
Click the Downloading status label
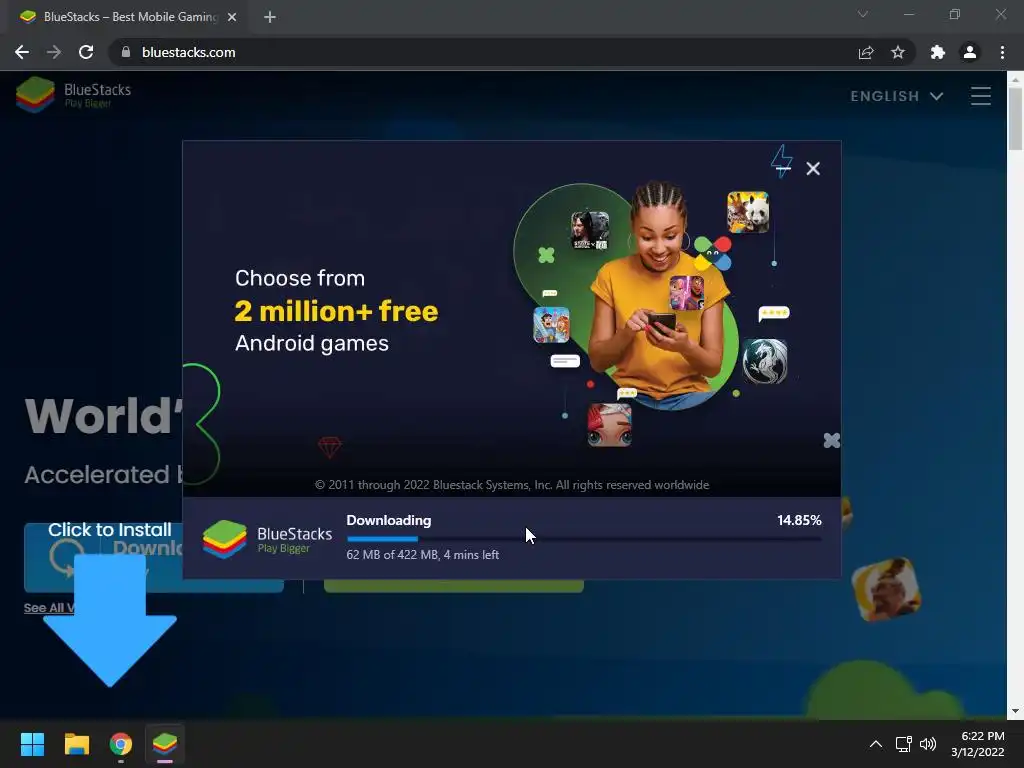(x=389, y=520)
